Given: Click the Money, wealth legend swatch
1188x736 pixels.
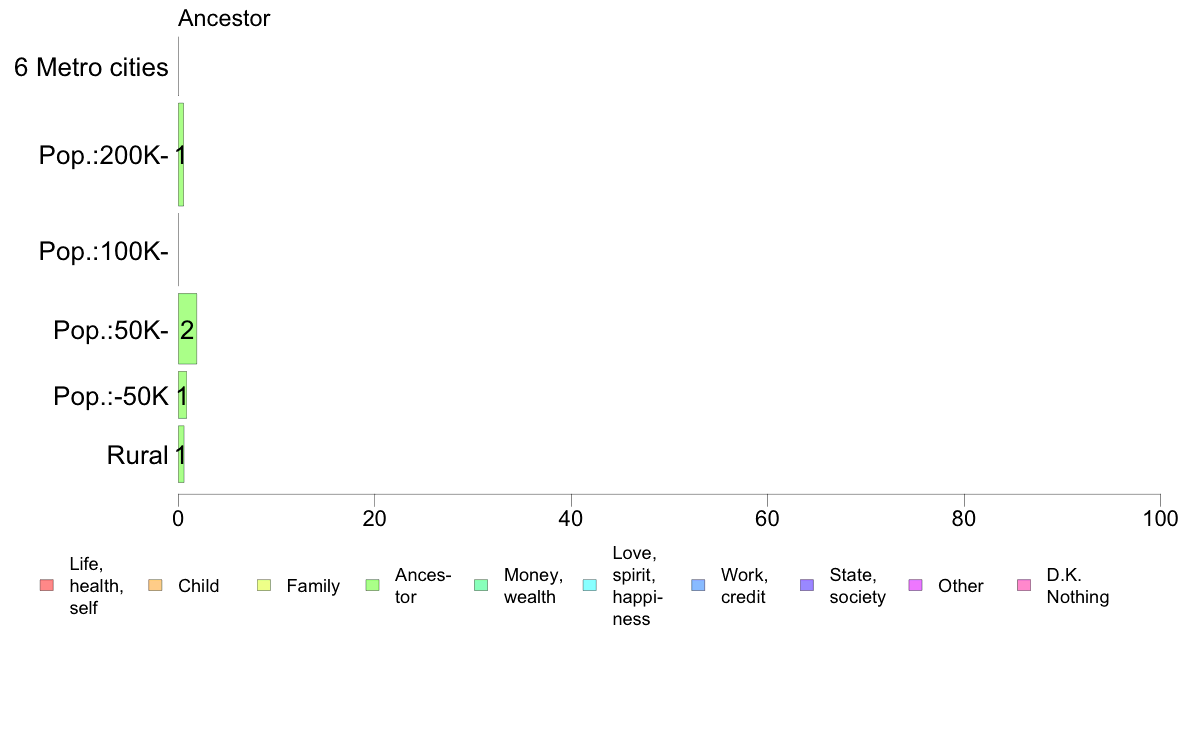Looking at the screenshot, I should tap(481, 585).
